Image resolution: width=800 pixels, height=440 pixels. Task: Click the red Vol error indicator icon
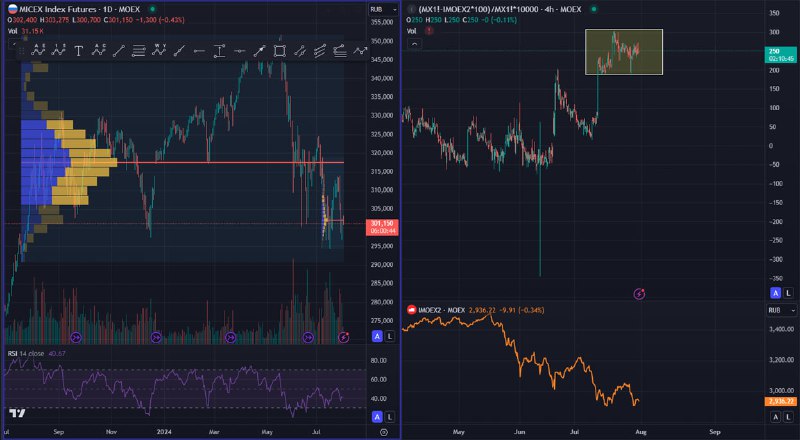[x=429, y=31]
